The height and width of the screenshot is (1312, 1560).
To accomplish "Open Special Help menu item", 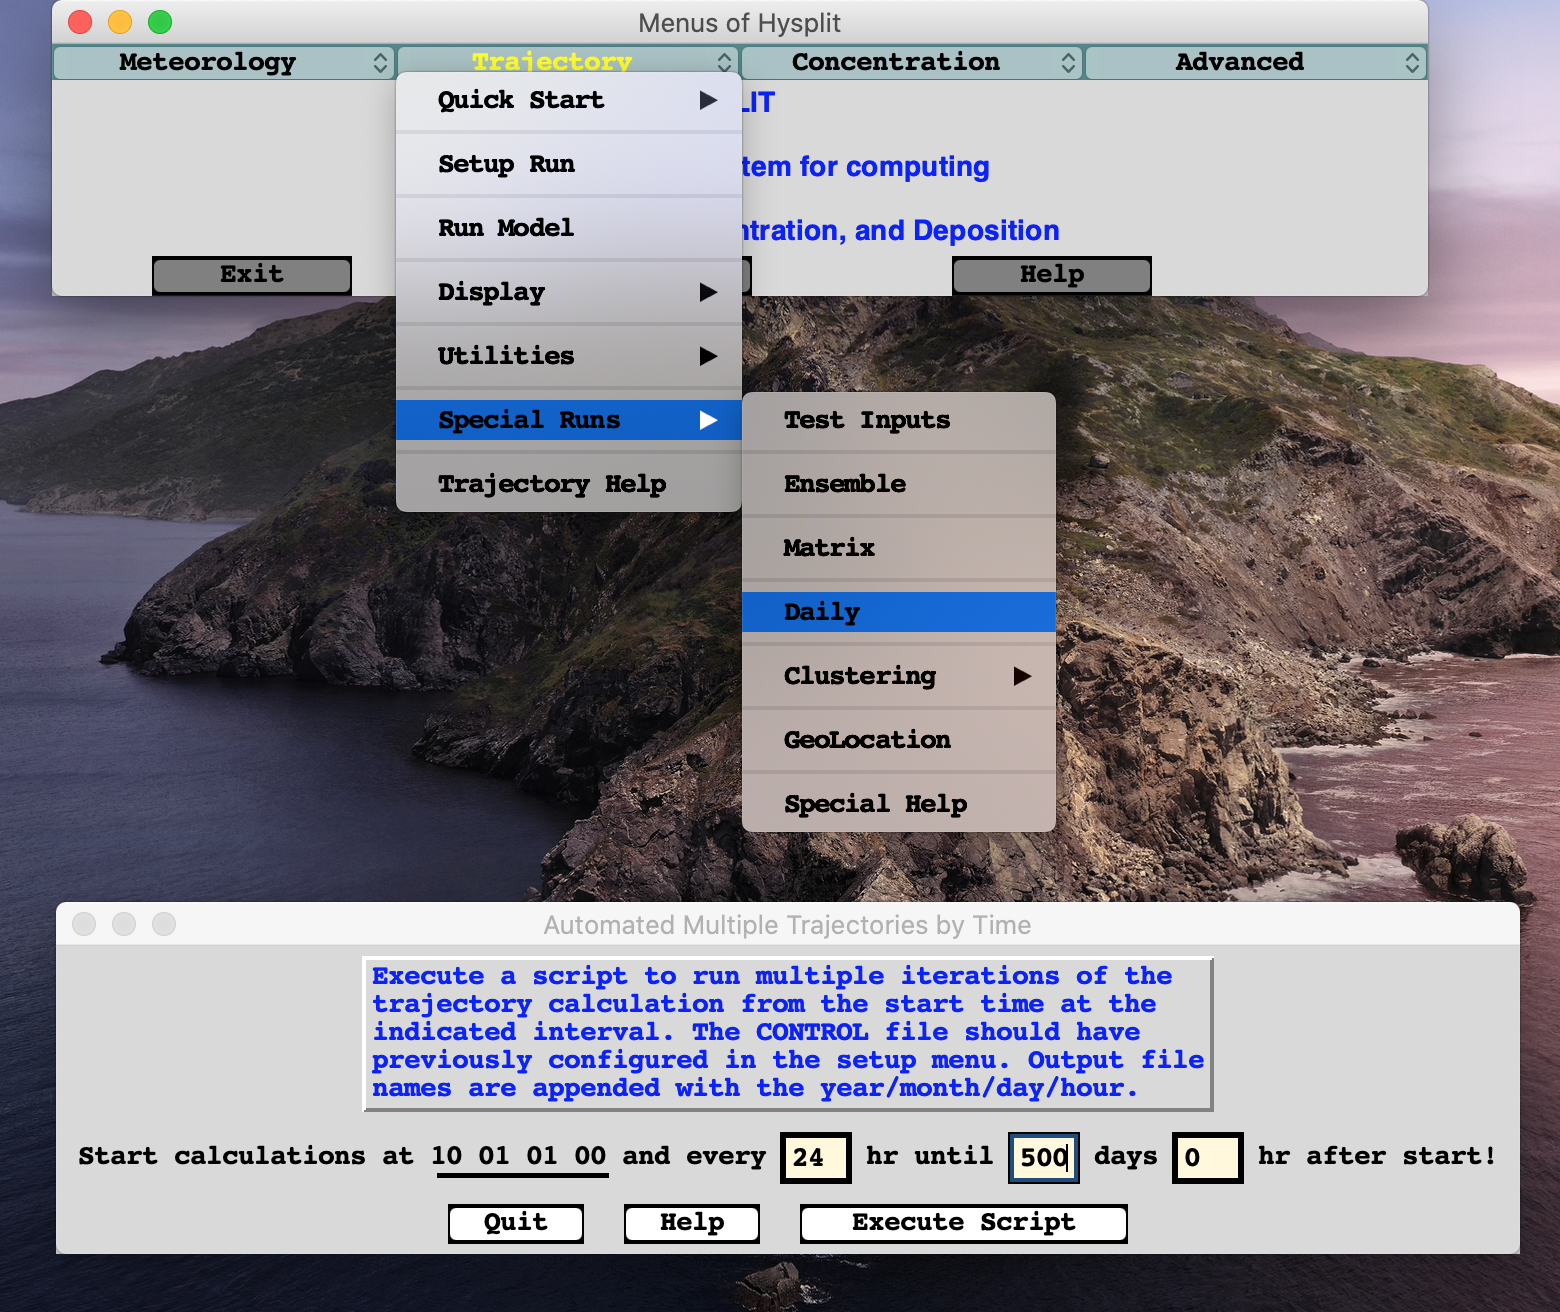I will [899, 804].
